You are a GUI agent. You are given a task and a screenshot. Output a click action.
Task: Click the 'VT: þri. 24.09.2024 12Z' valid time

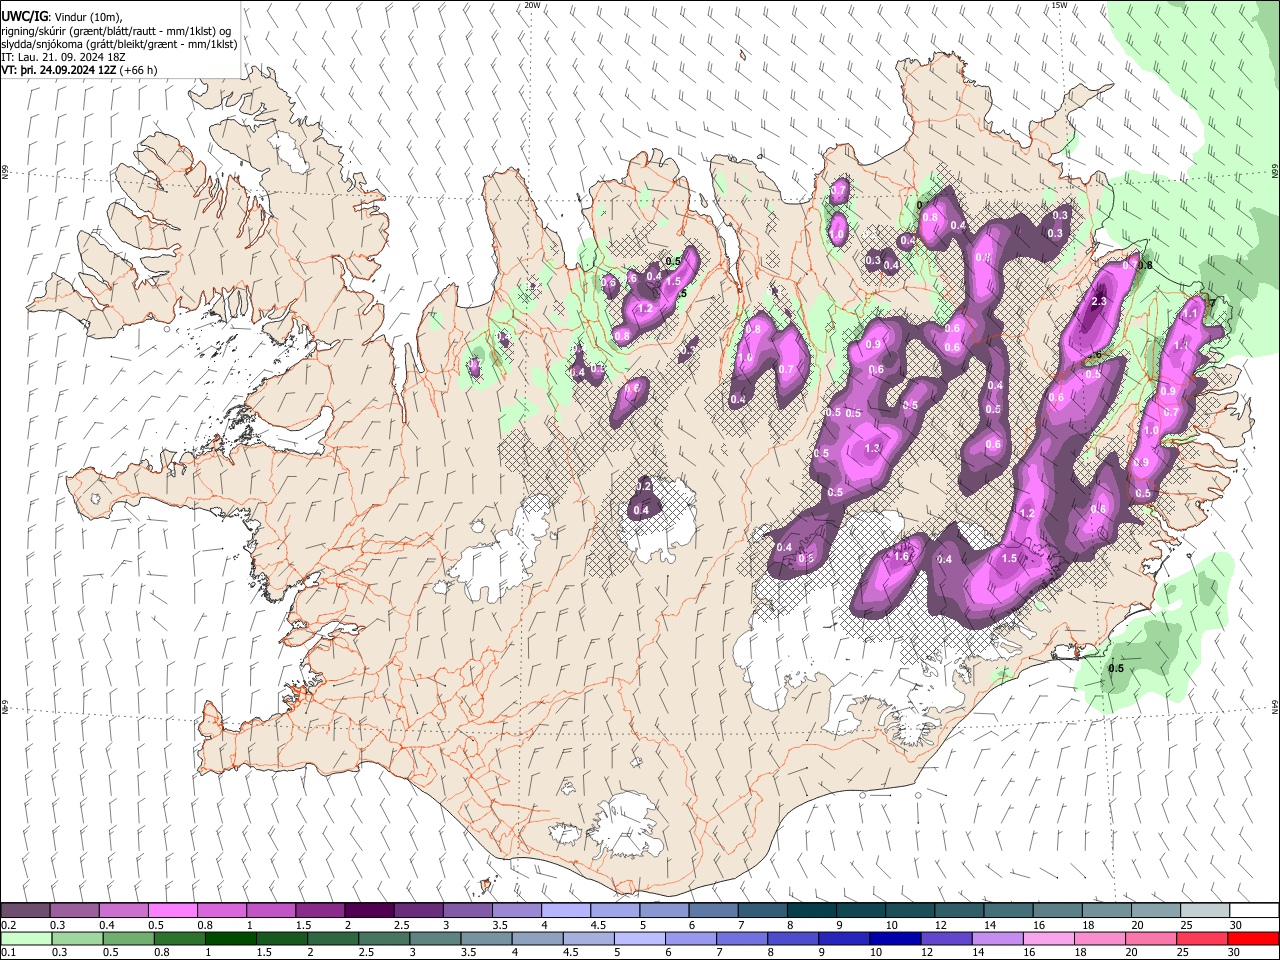click(58, 70)
